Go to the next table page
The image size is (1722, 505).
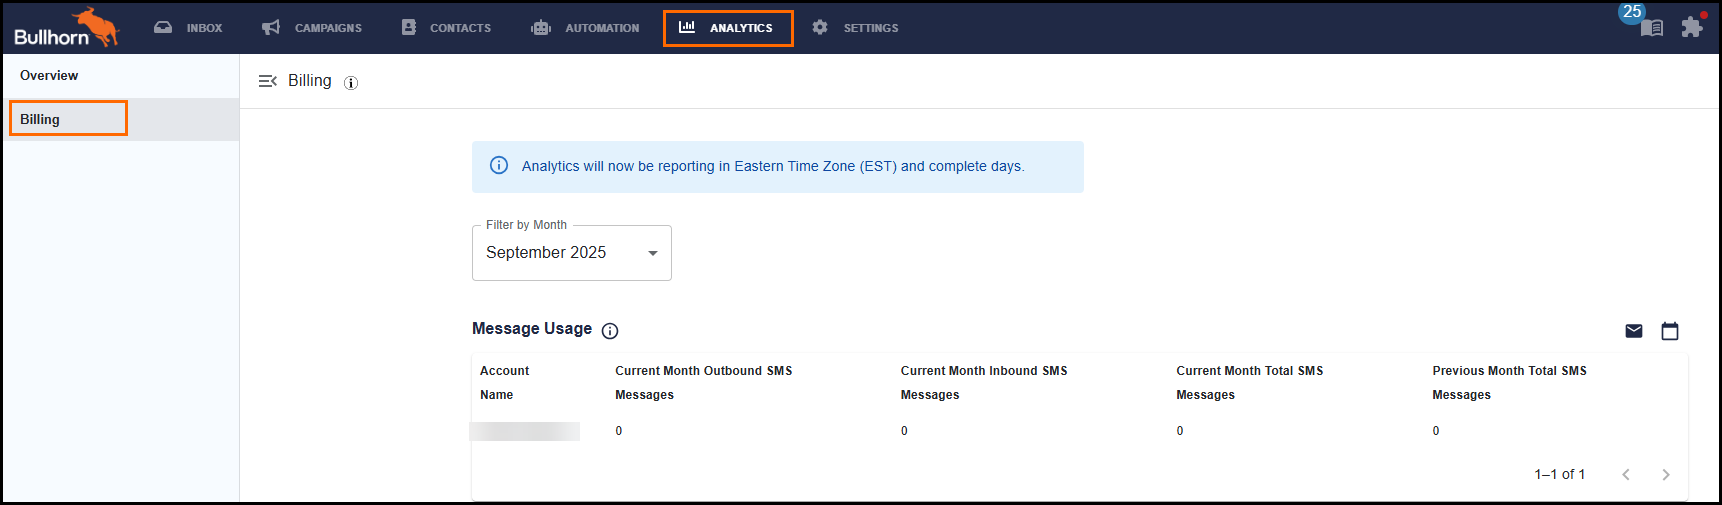(x=1666, y=475)
